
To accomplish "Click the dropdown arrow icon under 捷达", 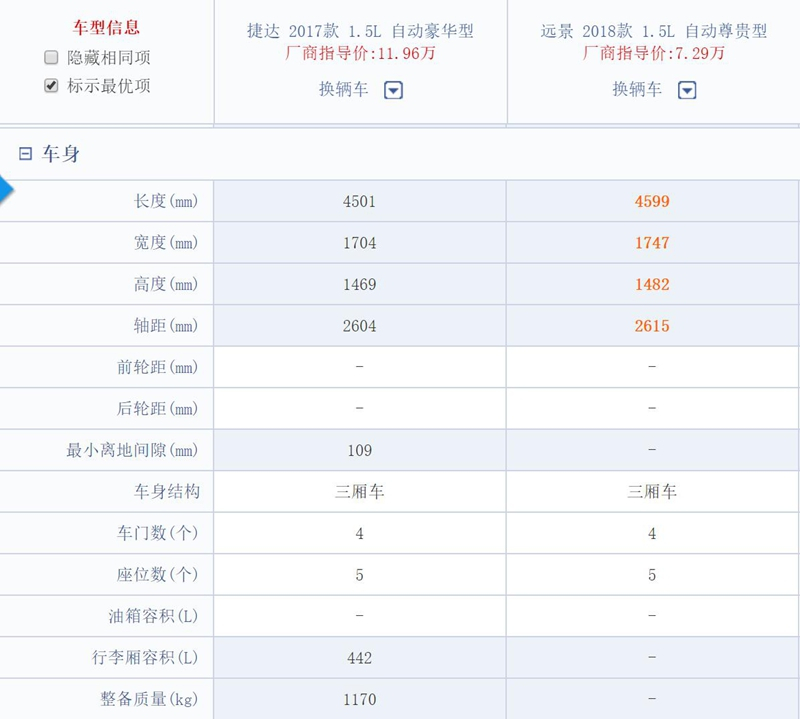I will click(x=393, y=90).
